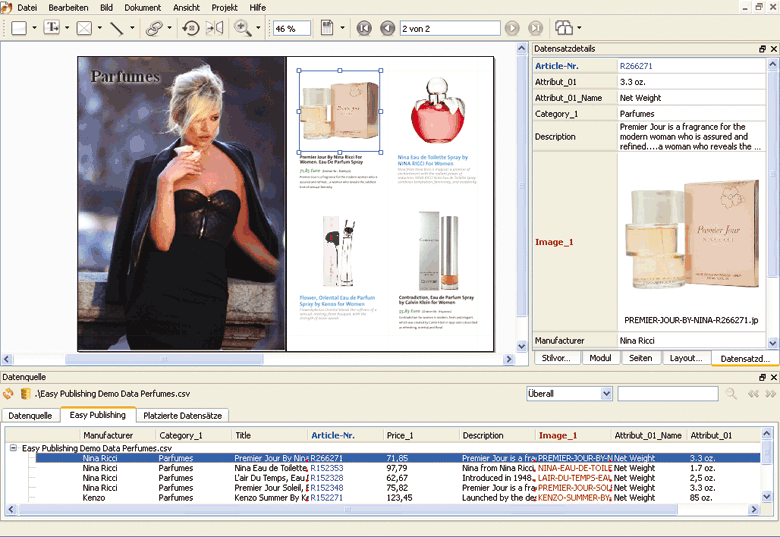Screen dimensions: 780x537
Task: Click the Premier Jour preview image in details
Action: 692,235
